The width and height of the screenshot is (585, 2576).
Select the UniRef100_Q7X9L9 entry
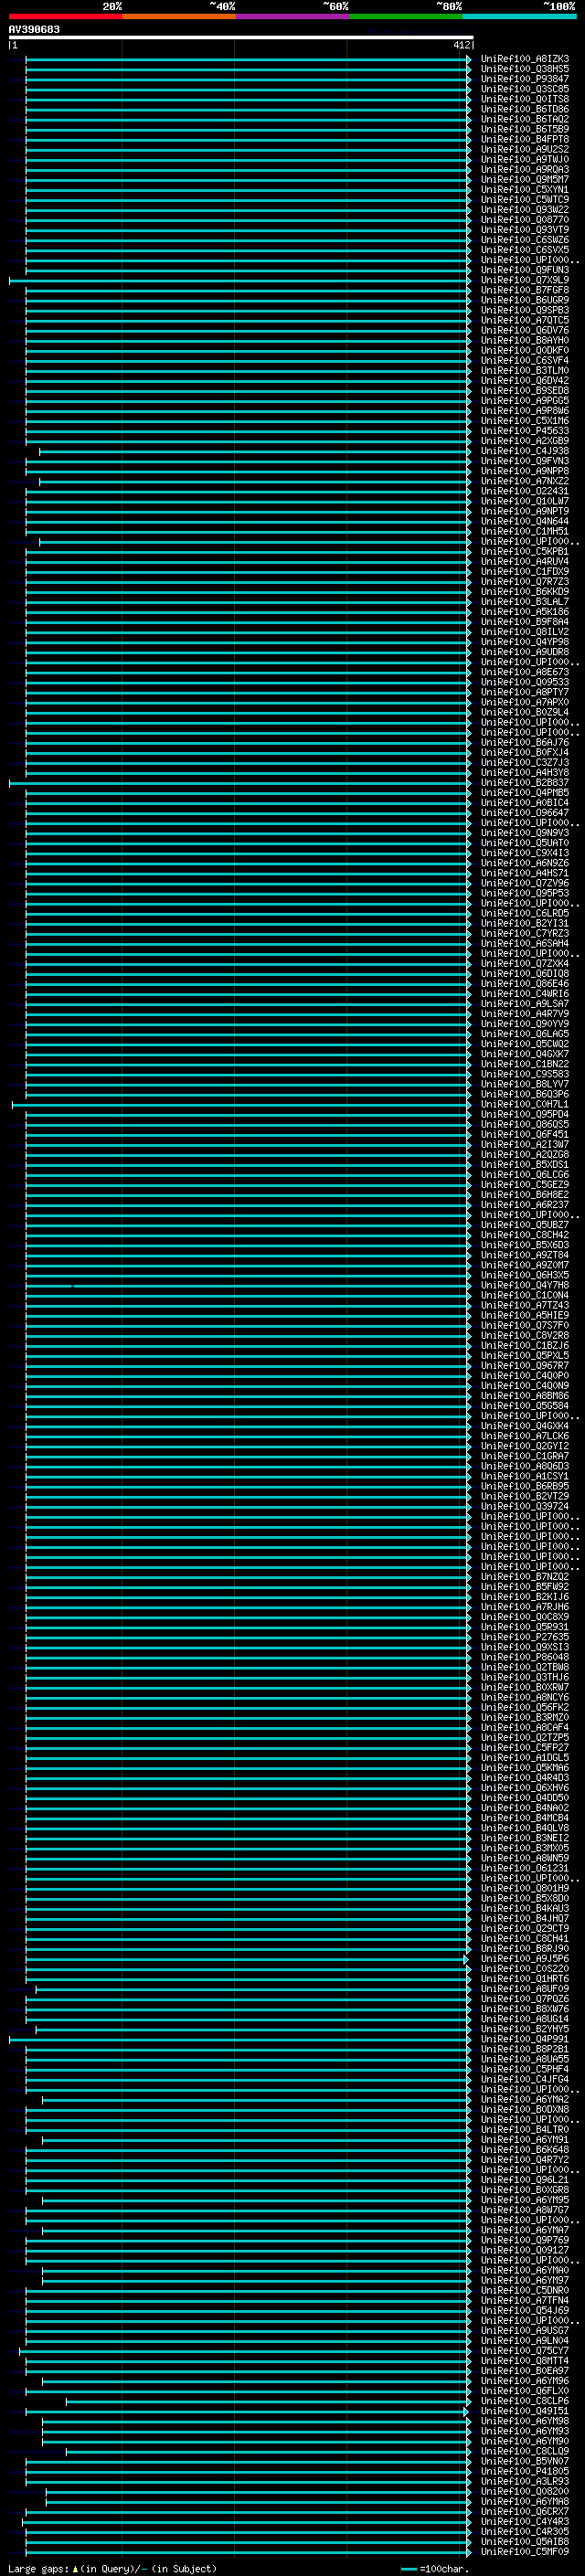524,280
